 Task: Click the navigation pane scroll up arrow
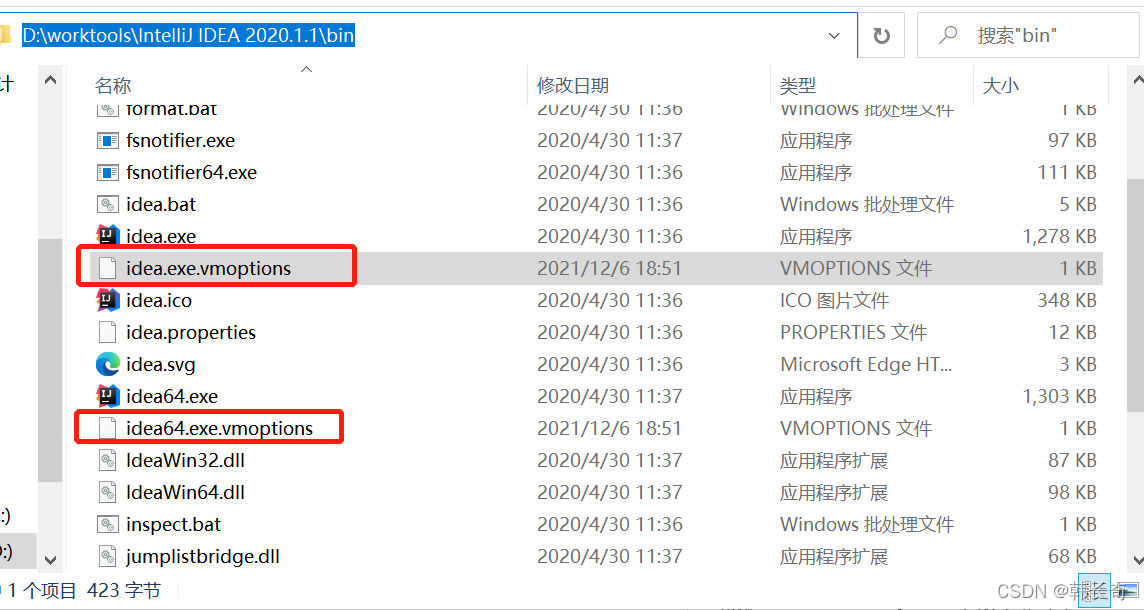pos(50,79)
